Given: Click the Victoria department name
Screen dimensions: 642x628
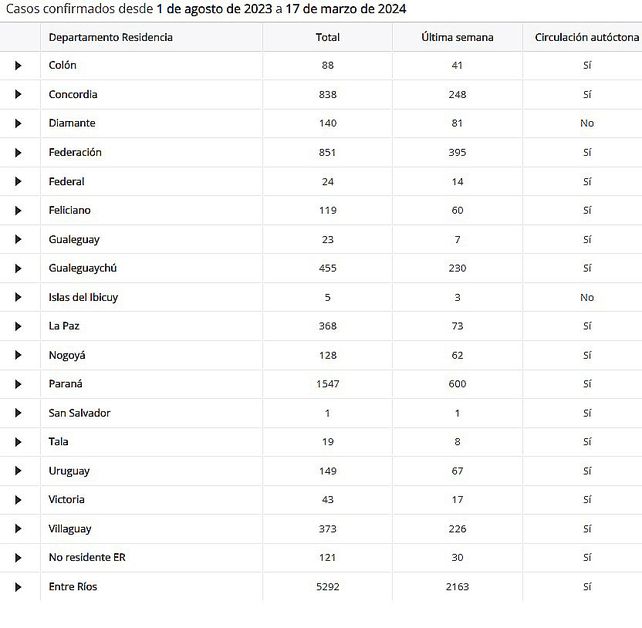Looking at the screenshot, I should pyautogui.click(x=67, y=500).
